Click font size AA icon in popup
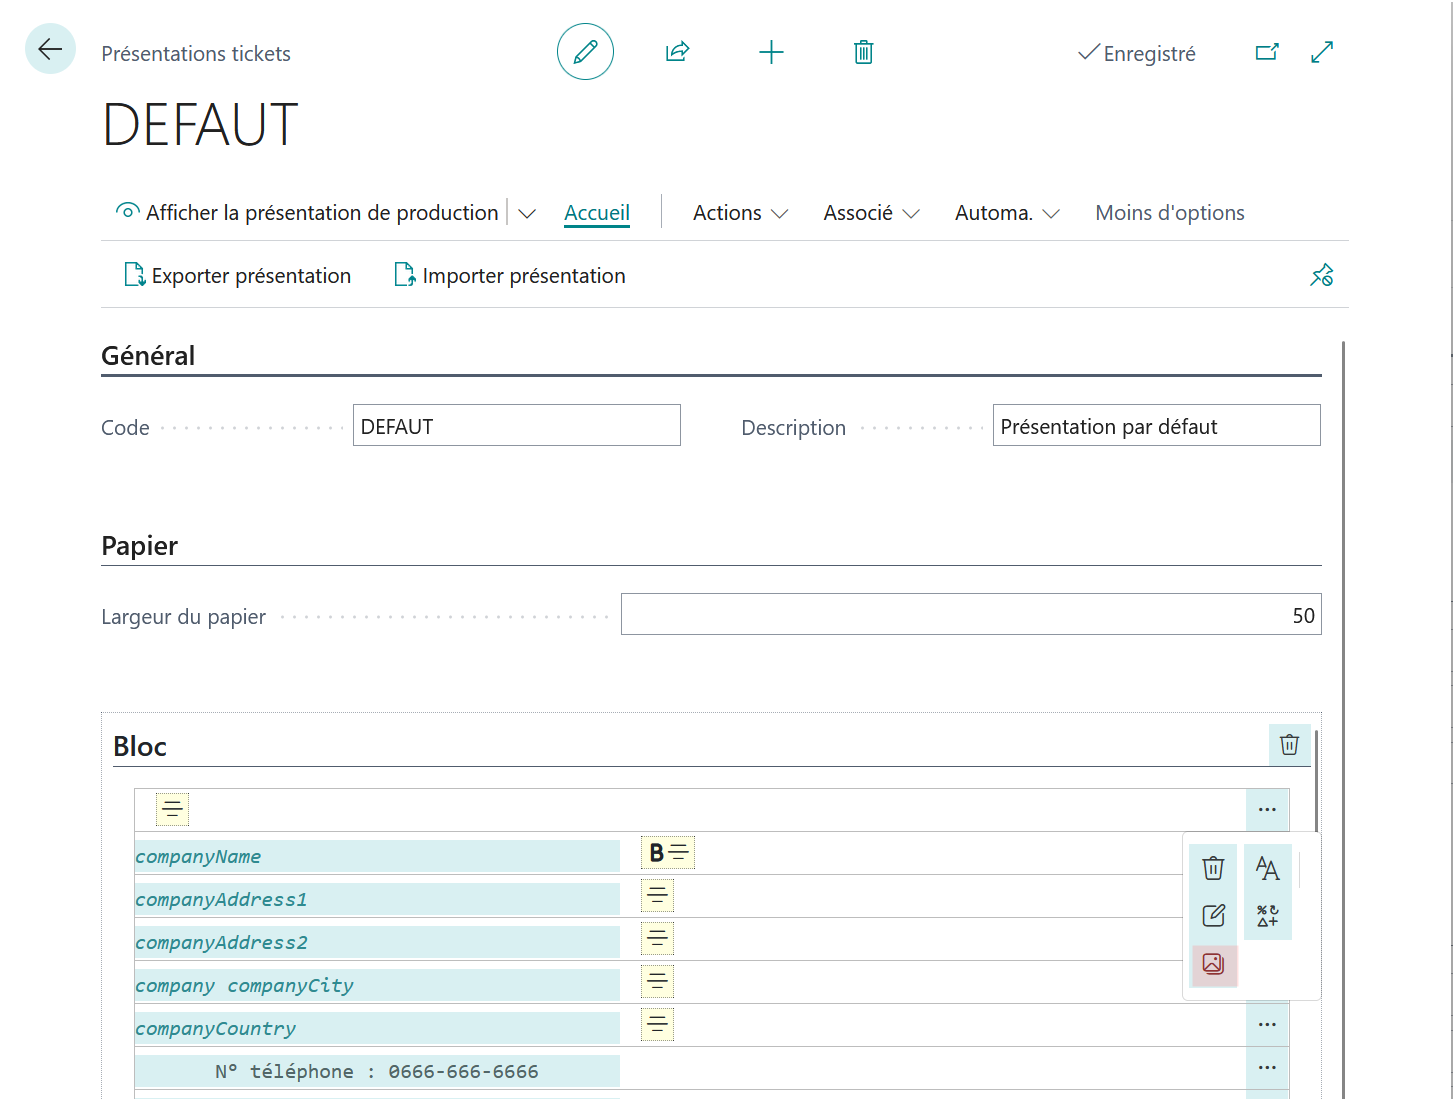The image size is (1453, 1099). point(1268,868)
